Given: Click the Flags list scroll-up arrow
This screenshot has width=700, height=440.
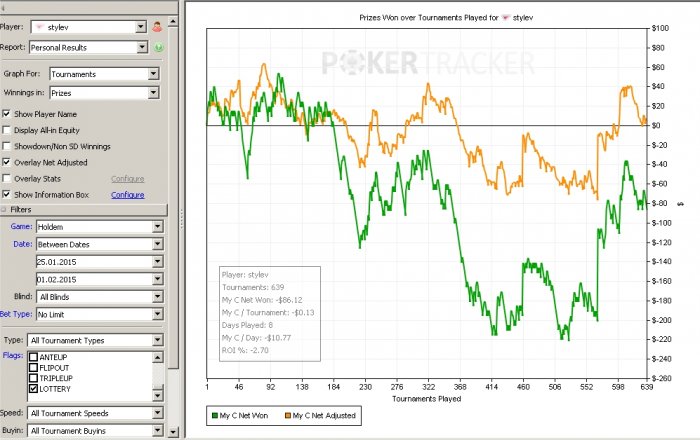Looking at the screenshot, I should click(x=158, y=357).
